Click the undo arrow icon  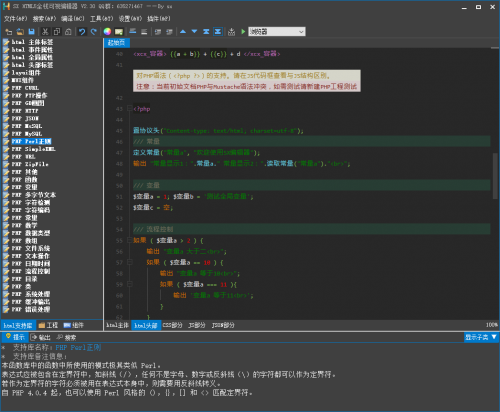(82, 32)
